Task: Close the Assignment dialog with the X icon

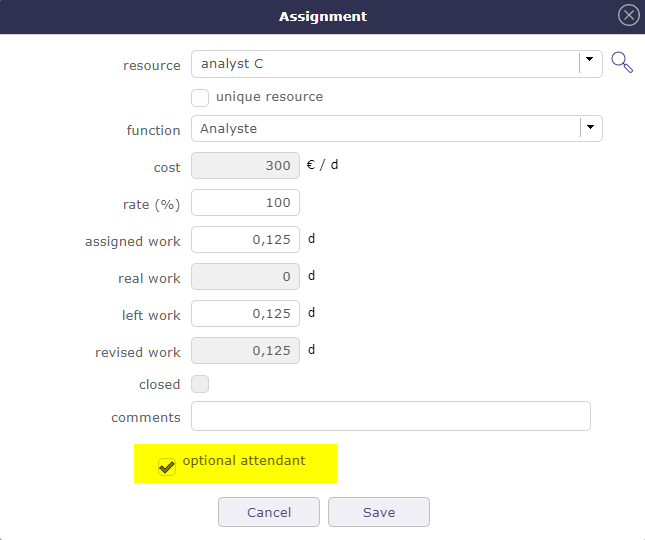Action: coord(628,15)
